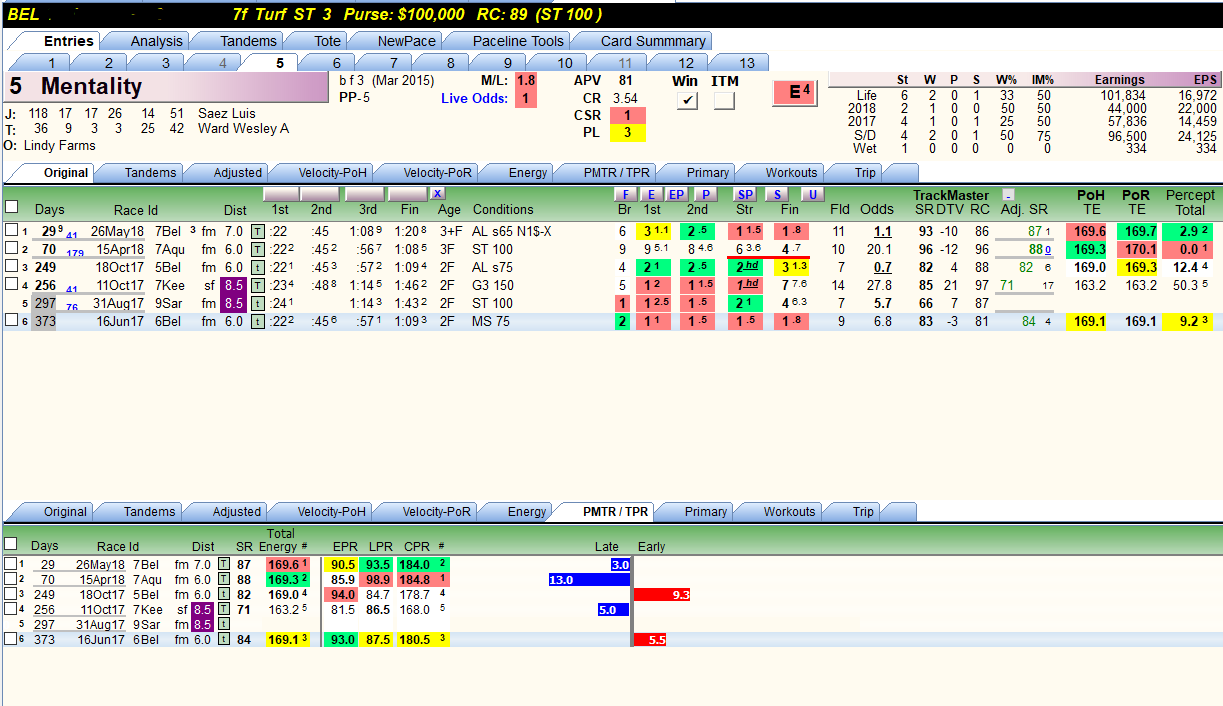
Task: Select the race 6 tab
Action: (337, 63)
